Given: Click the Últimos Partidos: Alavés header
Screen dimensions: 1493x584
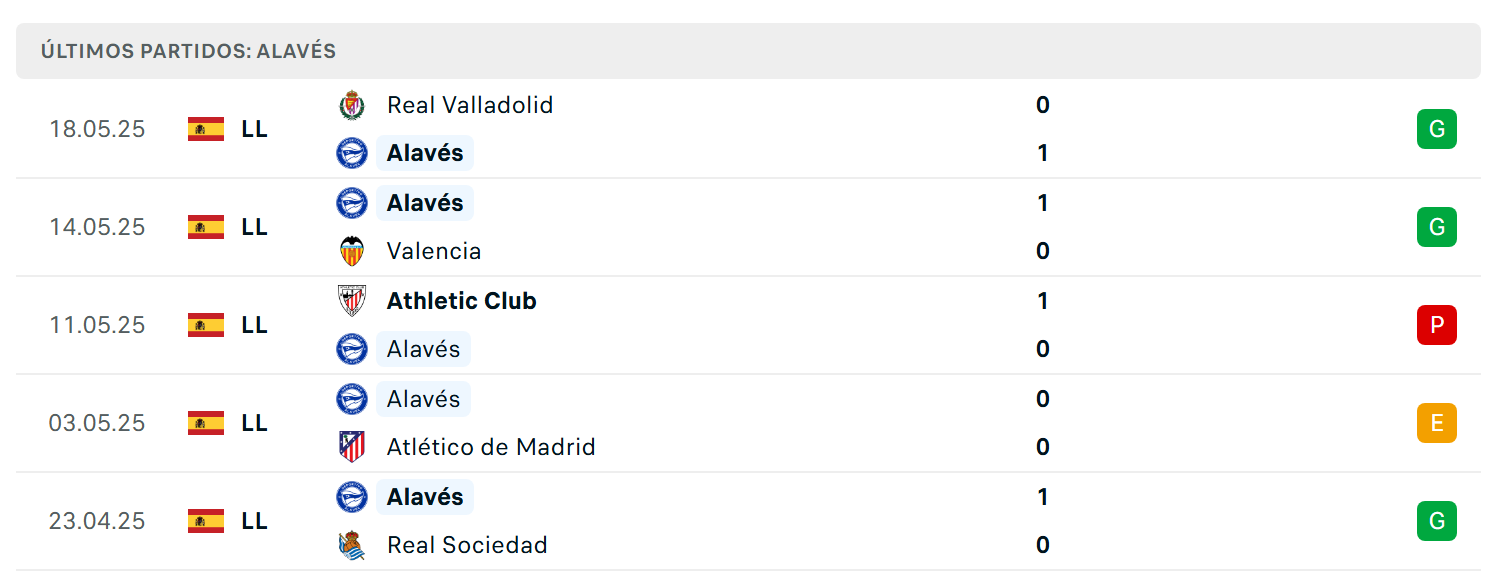Looking at the screenshot, I should pyautogui.click(x=188, y=51).
